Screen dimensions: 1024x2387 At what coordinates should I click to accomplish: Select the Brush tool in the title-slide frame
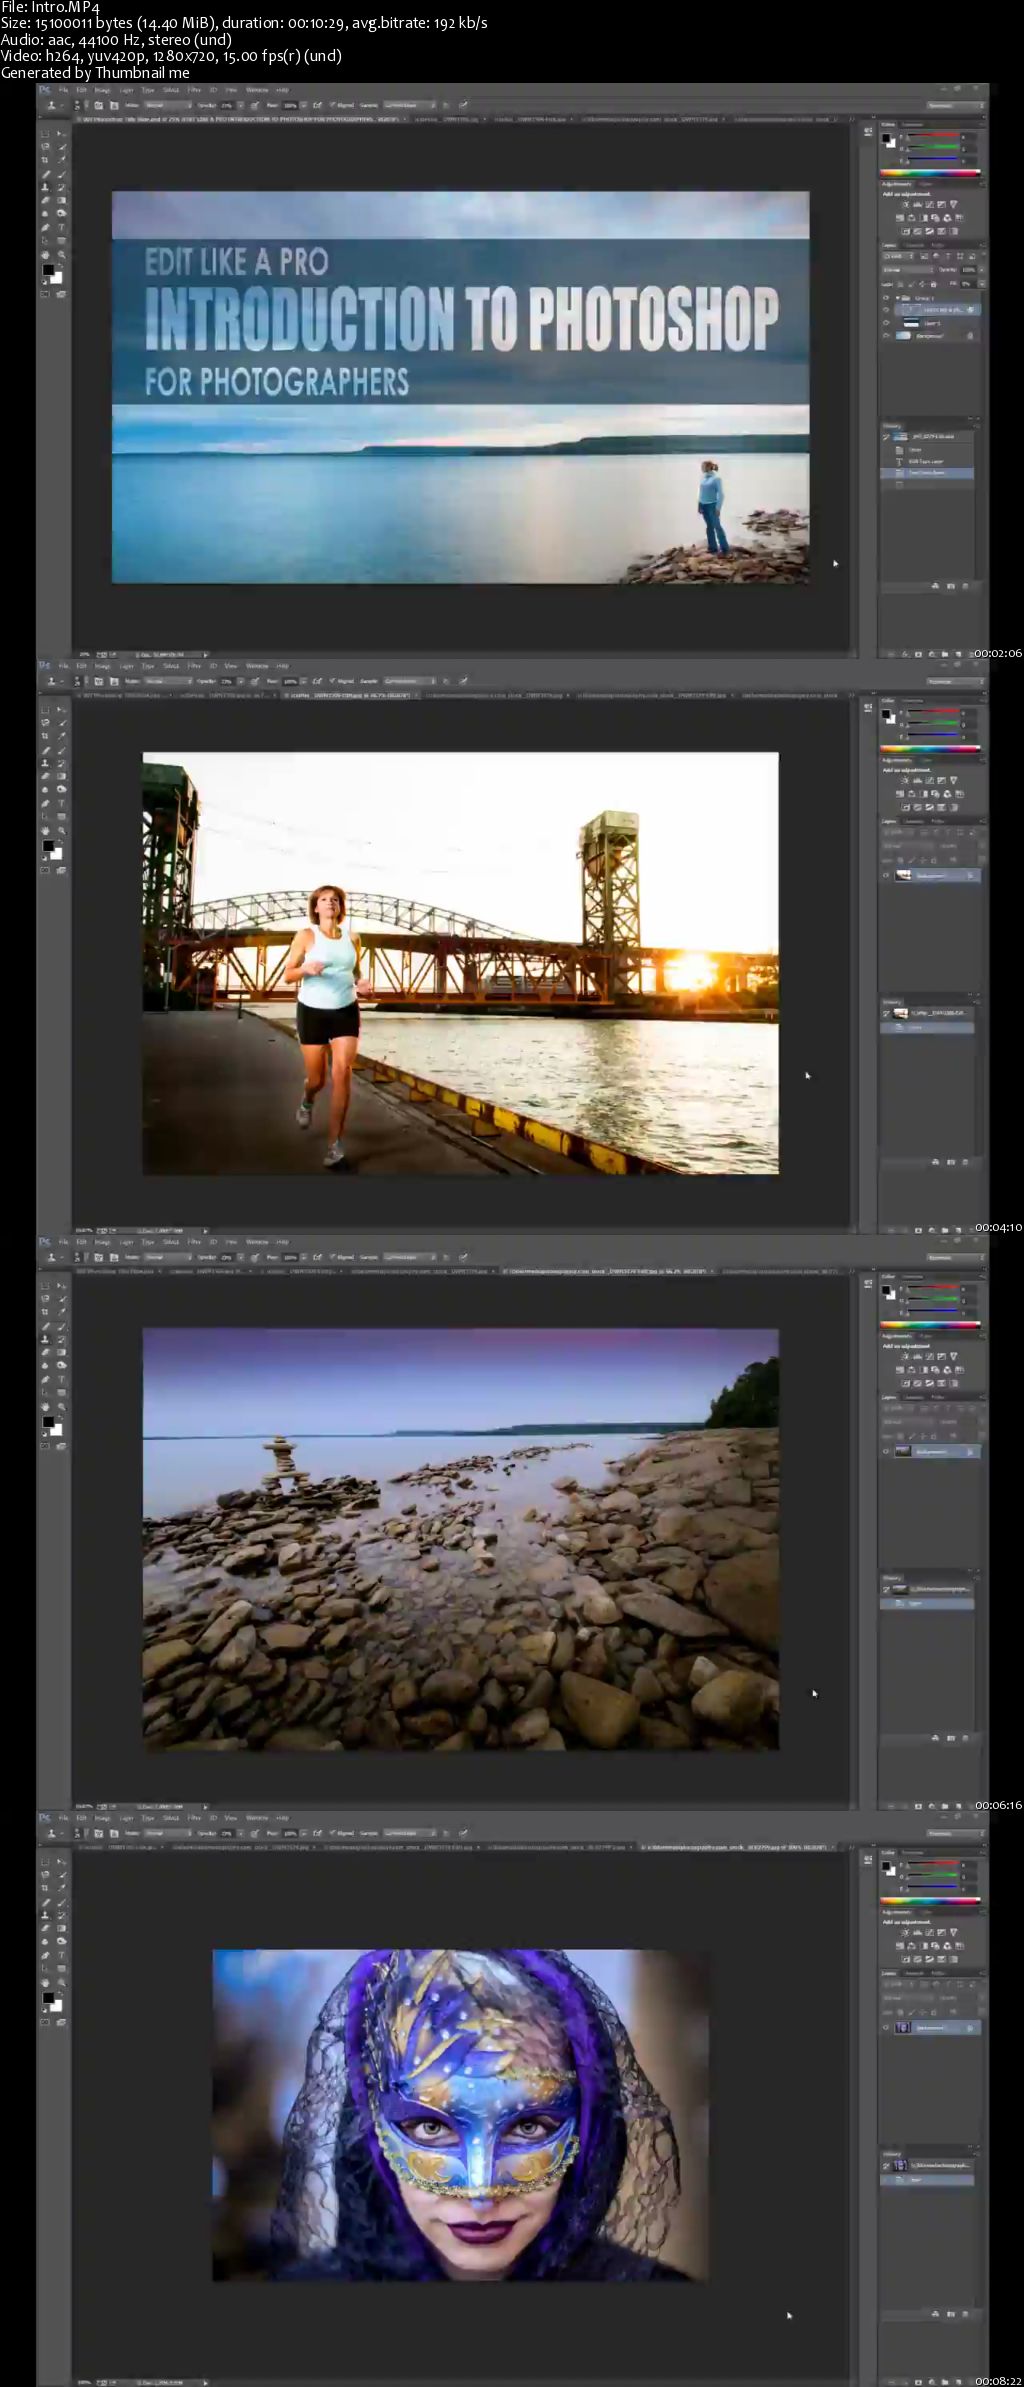[61, 174]
